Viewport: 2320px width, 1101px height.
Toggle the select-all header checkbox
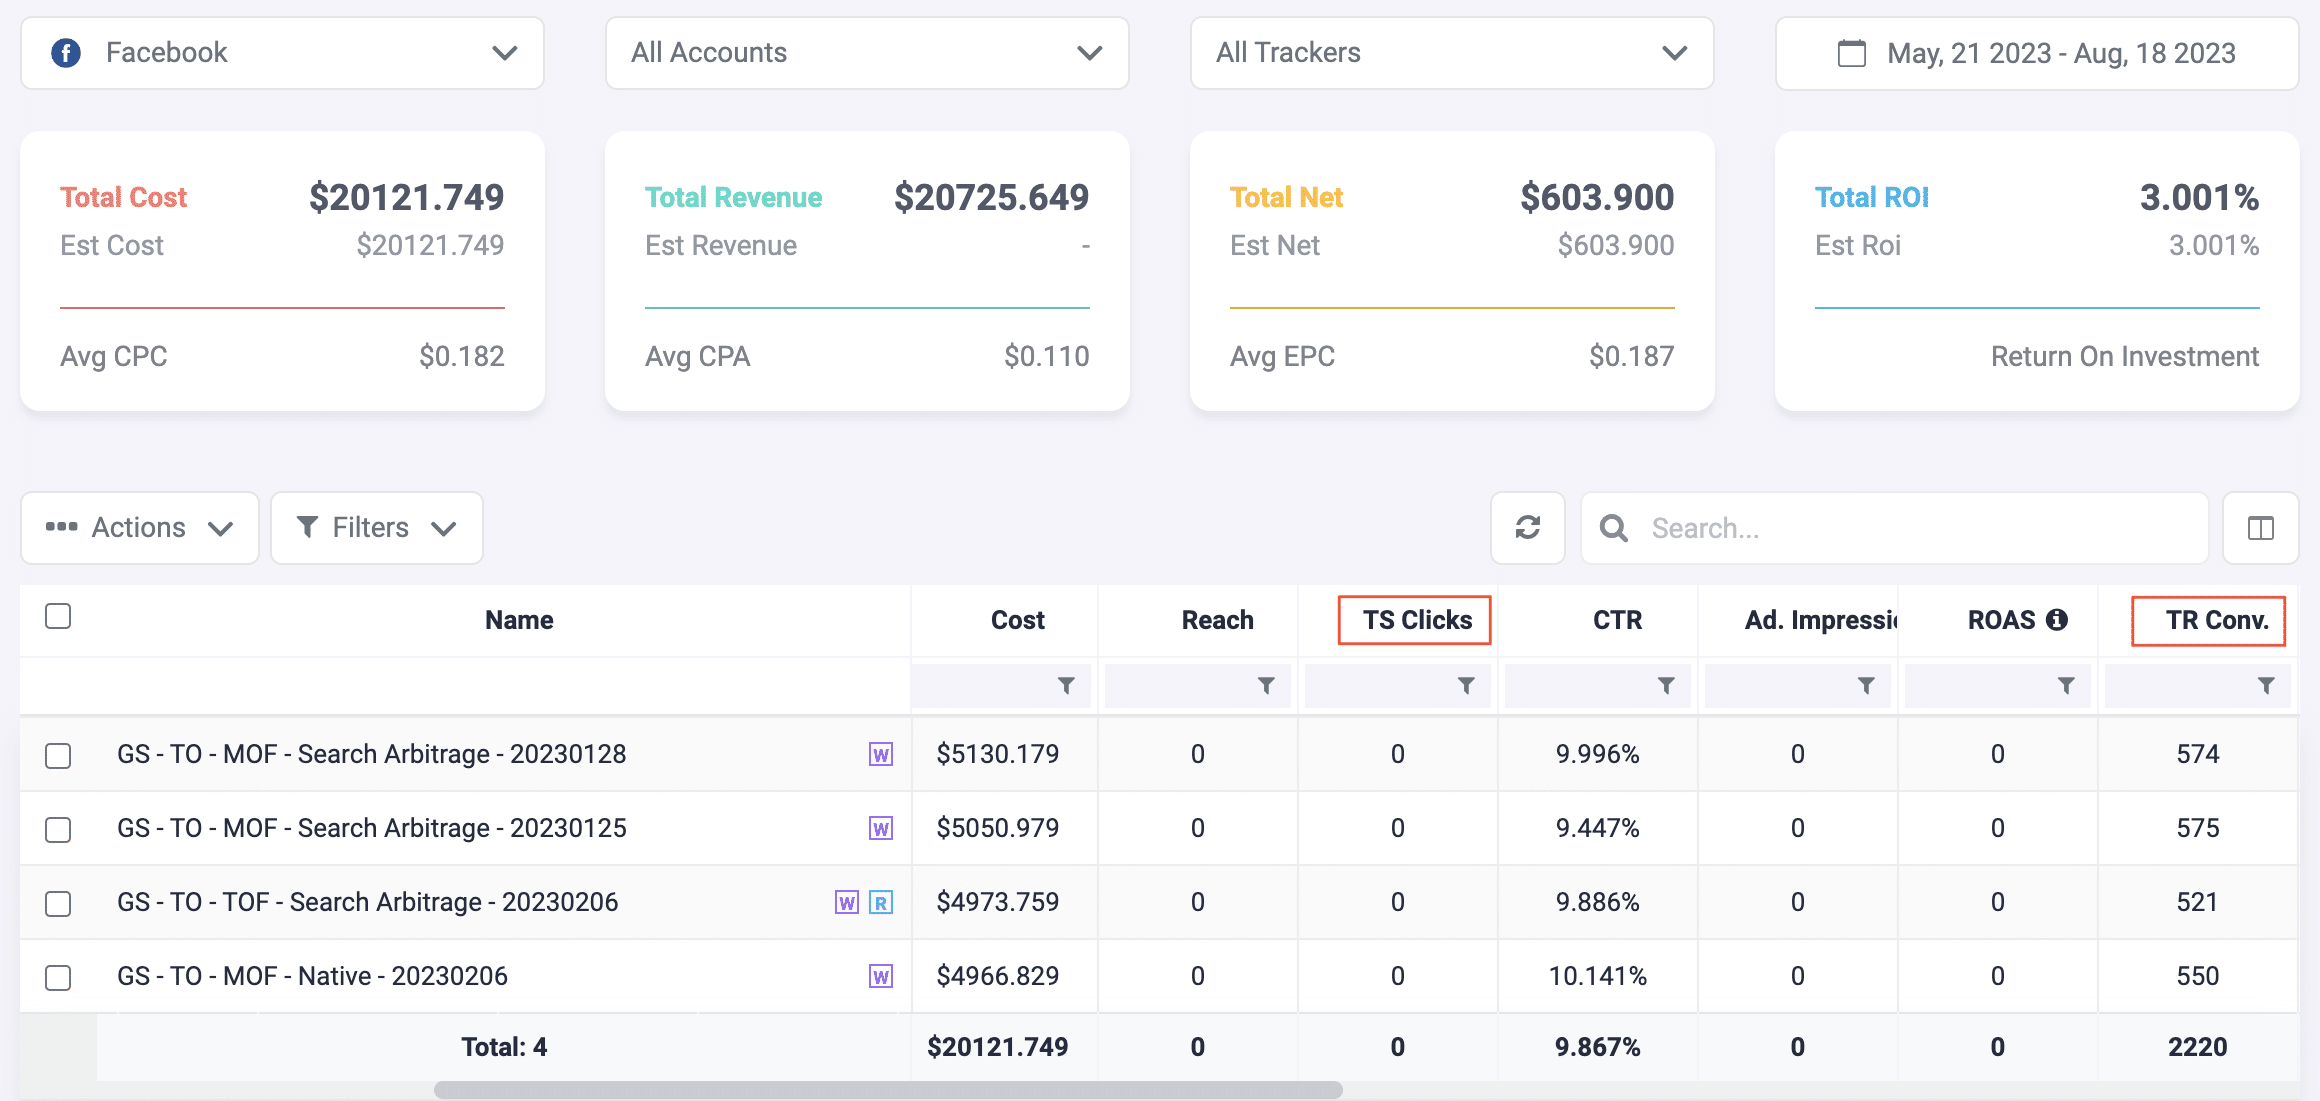click(x=58, y=616)
